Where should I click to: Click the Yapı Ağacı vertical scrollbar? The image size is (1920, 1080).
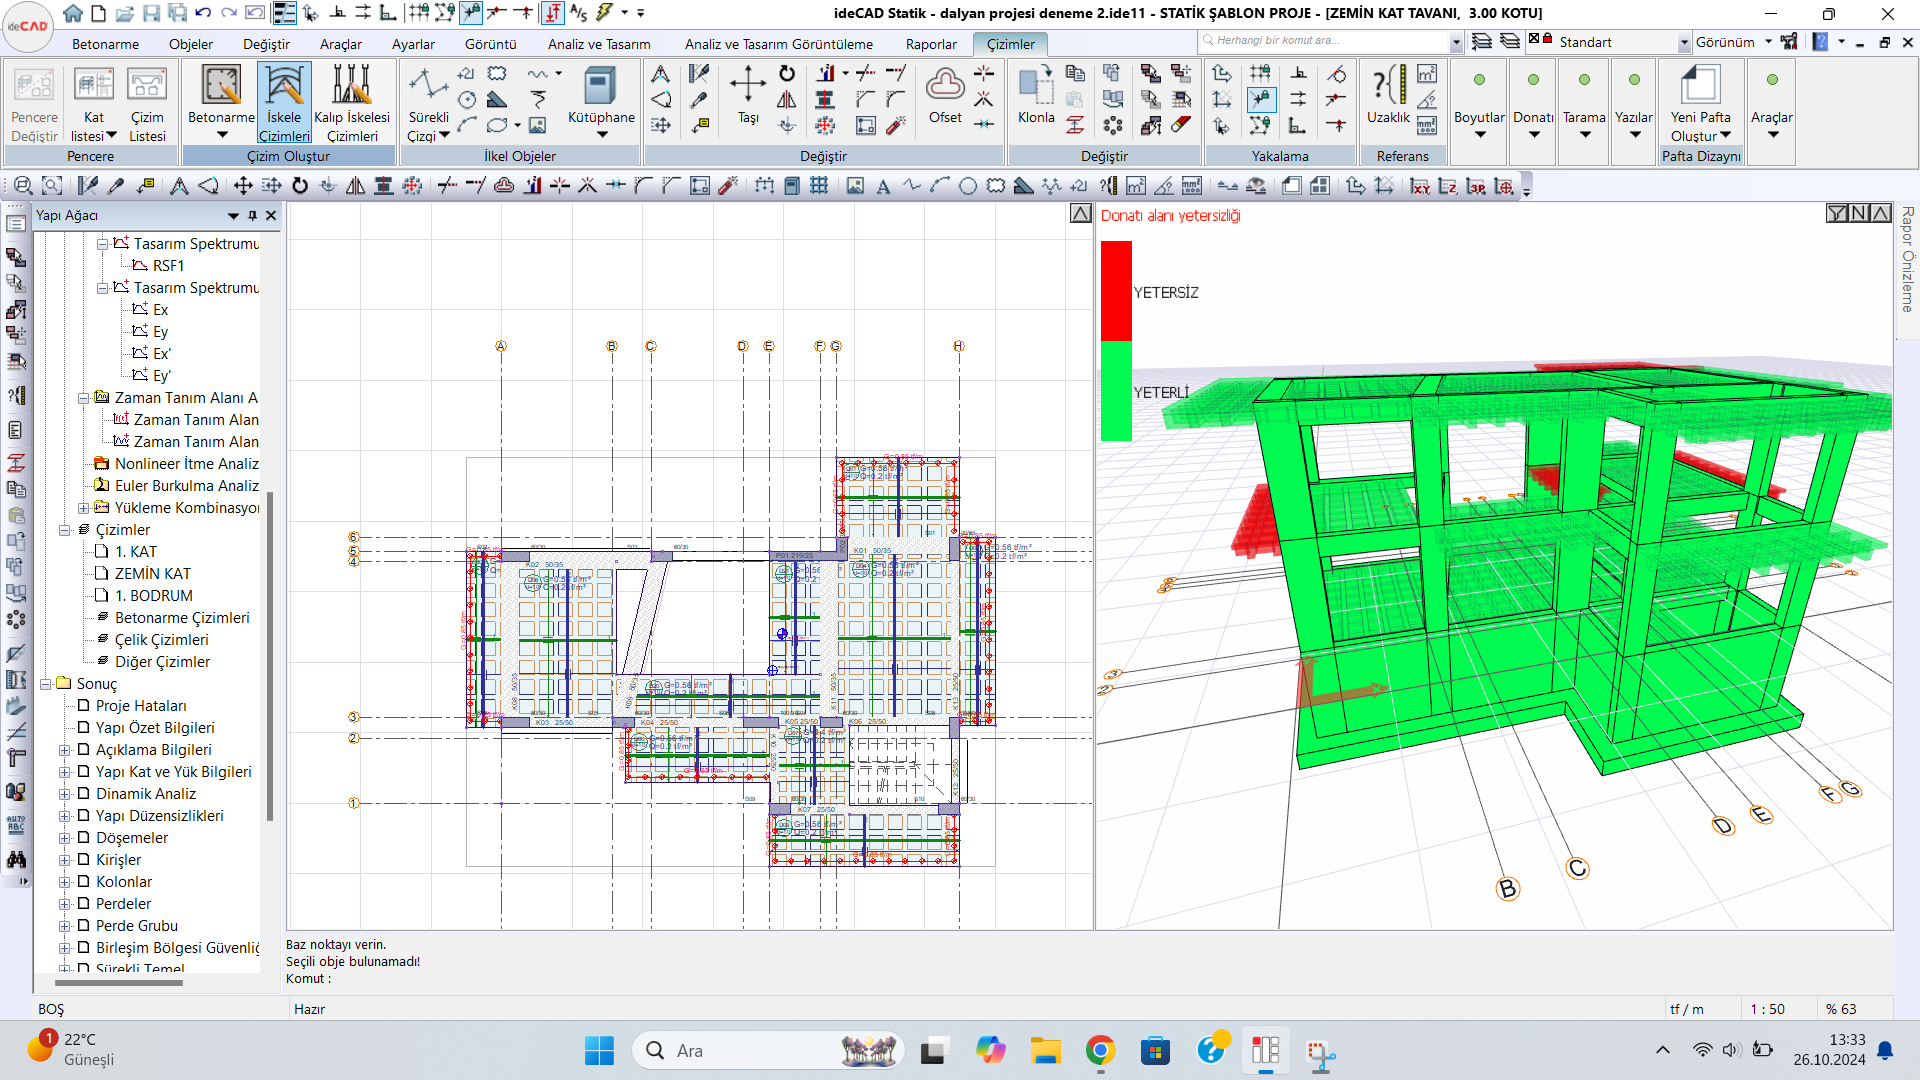click(x=270, y=655)
